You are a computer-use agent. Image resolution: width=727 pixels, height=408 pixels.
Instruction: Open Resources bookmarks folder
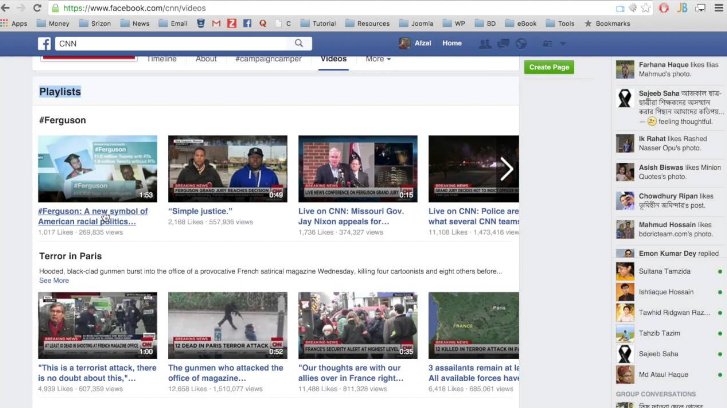click(368, 23)
